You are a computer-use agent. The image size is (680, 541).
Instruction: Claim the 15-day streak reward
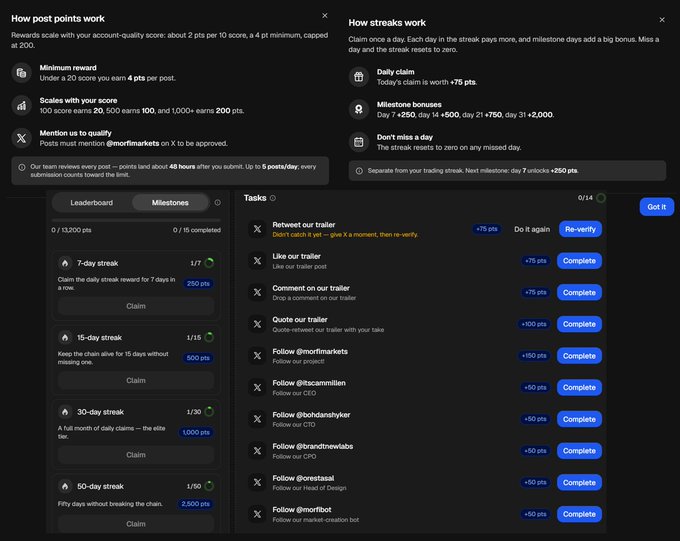point(136,380)
